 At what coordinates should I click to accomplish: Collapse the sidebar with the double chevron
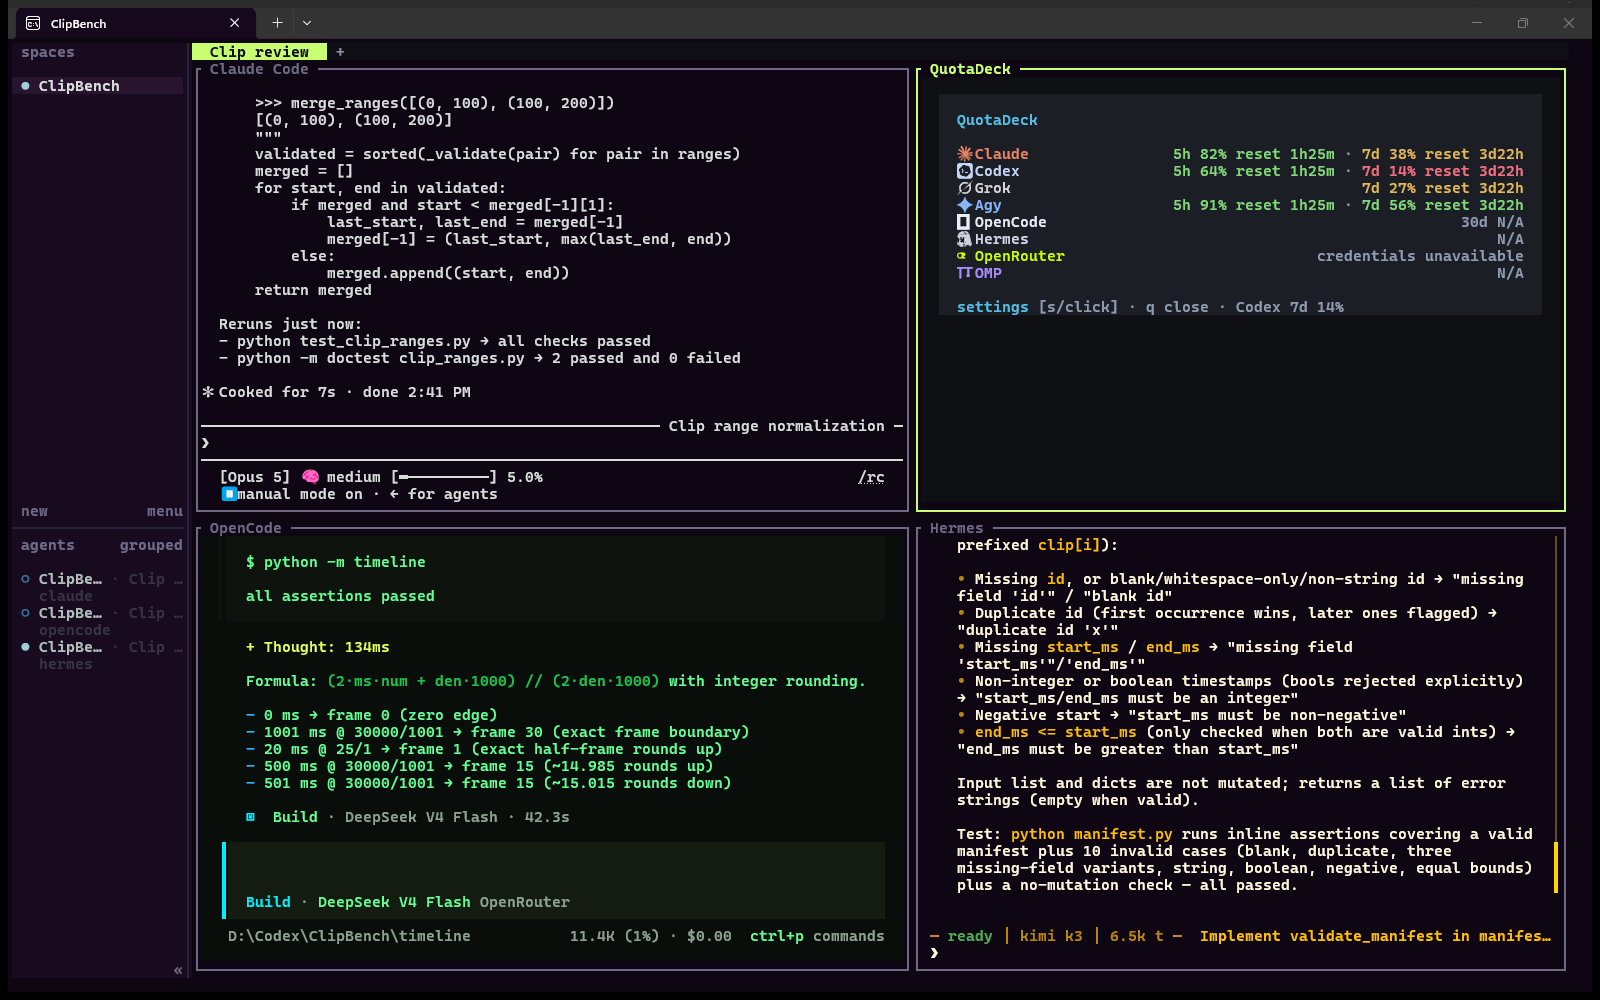[x=178, y=970]
